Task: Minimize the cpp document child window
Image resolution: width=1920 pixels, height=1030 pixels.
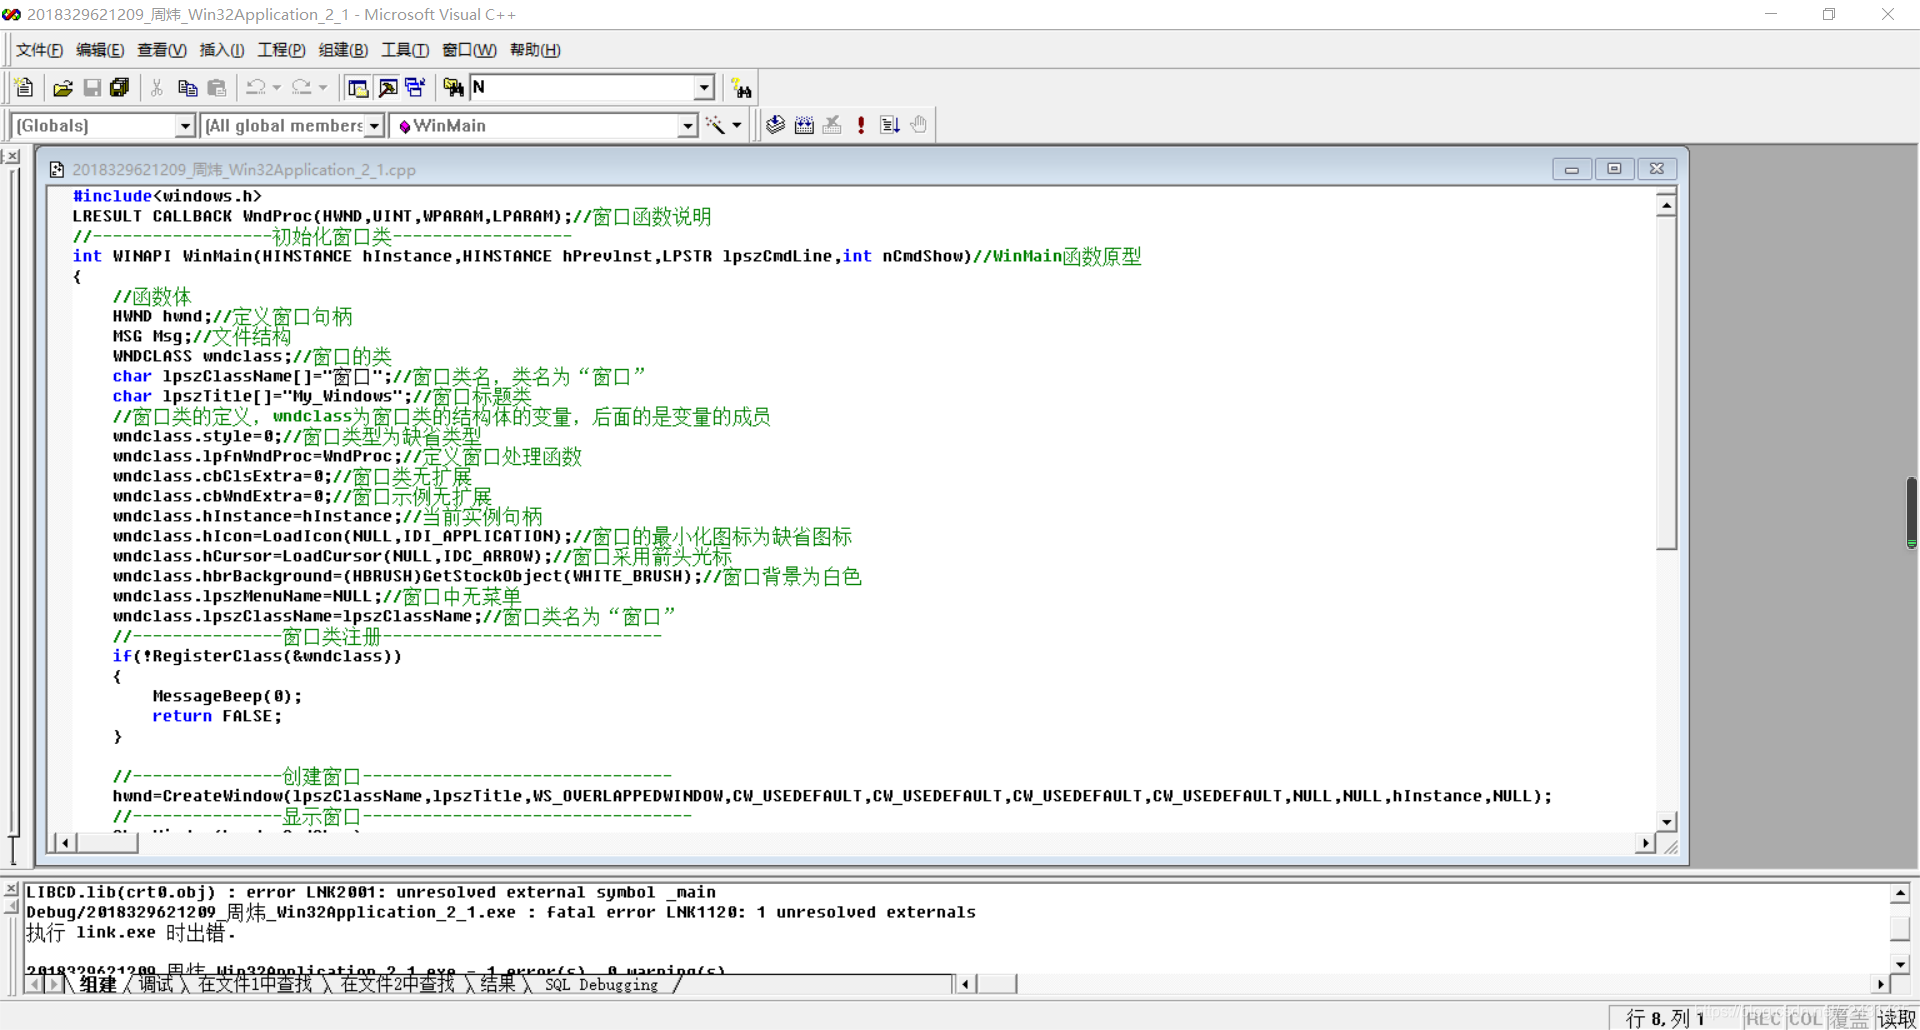Action: click(x=1572, y=169)
